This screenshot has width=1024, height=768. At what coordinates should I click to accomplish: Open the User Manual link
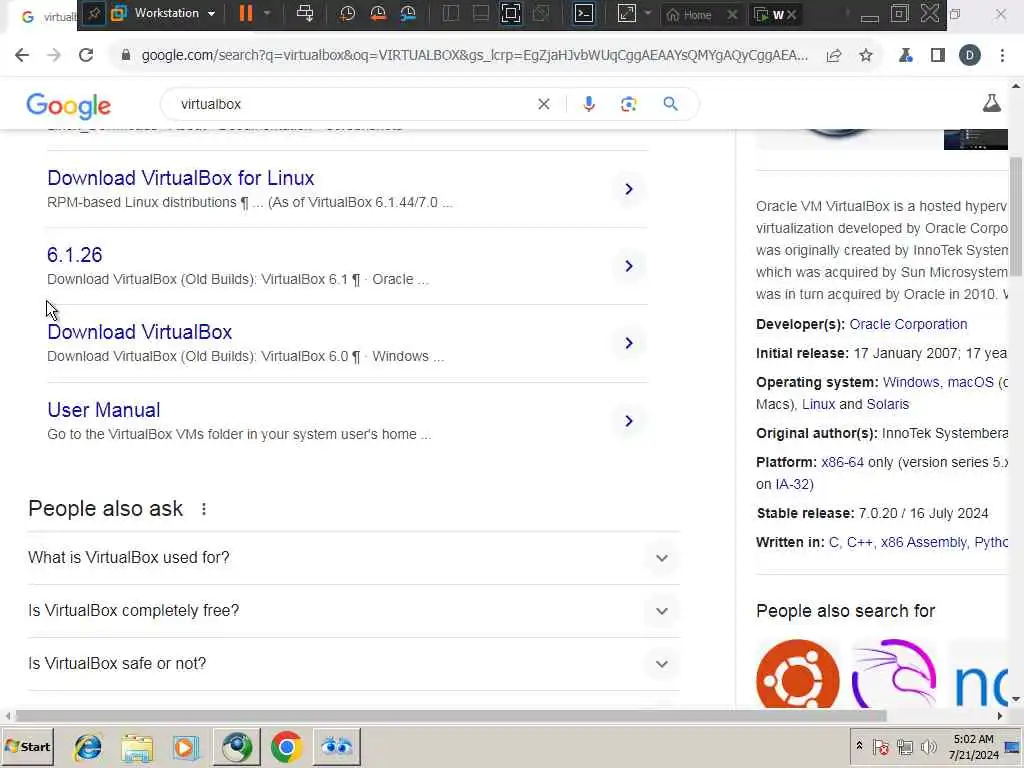click(104, 409)
